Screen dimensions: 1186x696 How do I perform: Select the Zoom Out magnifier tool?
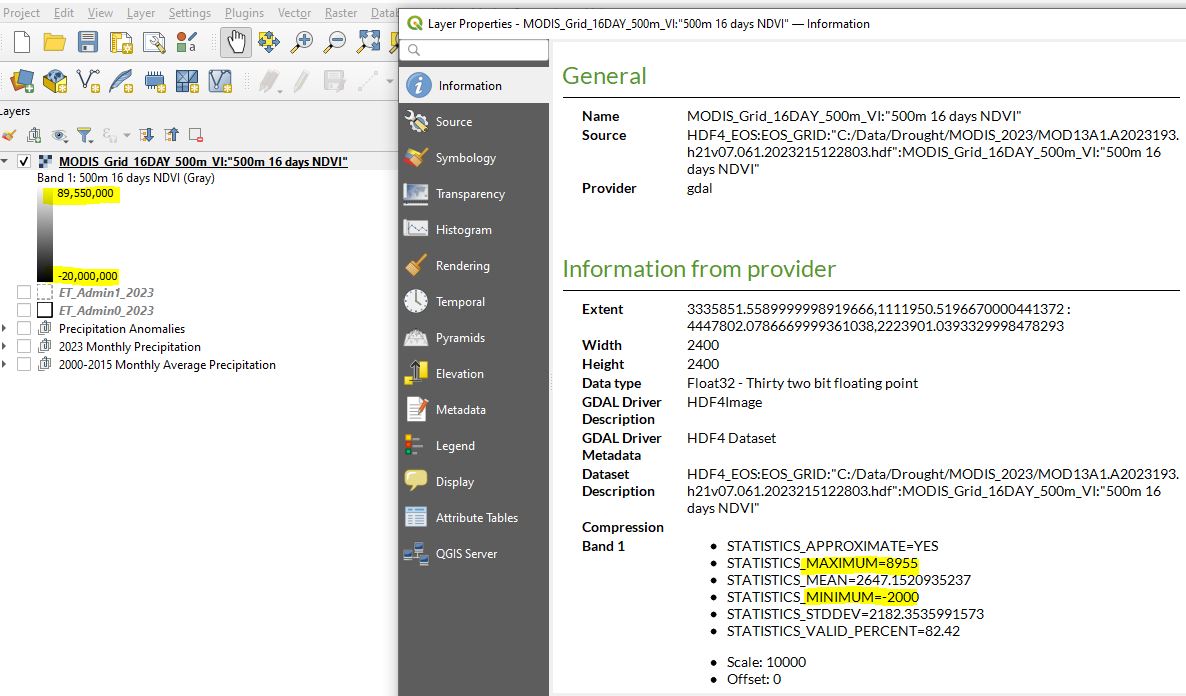(334, 42)
